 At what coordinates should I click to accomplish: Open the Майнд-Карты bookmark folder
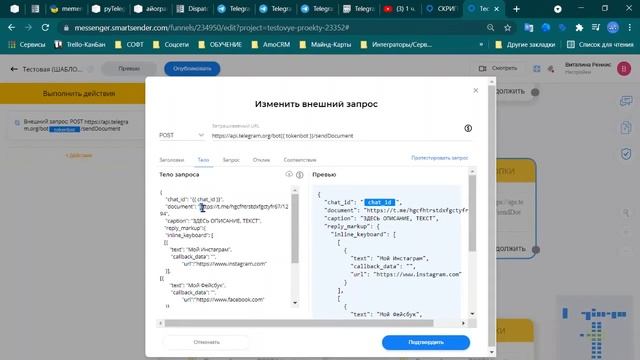pyautogui.click(x=326, y=44)
